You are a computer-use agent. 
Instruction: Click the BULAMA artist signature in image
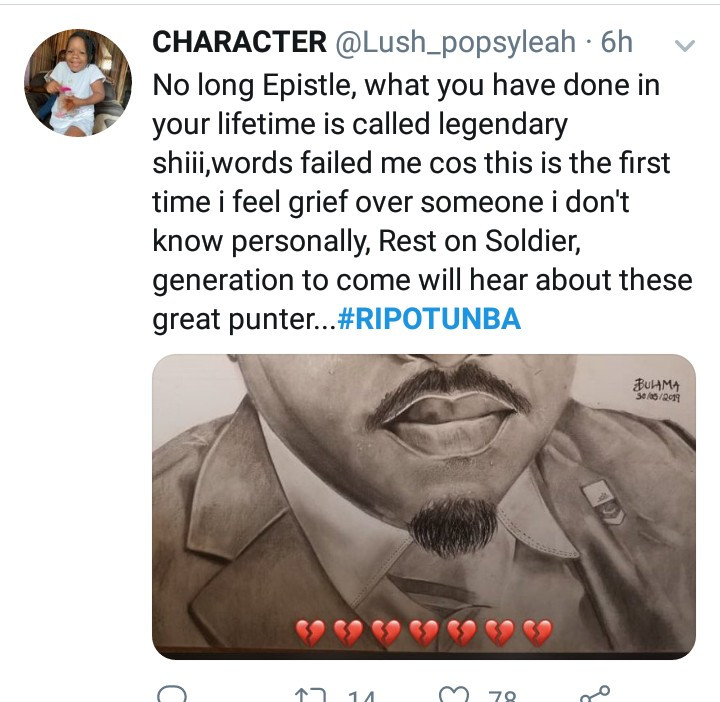[657, 389]
